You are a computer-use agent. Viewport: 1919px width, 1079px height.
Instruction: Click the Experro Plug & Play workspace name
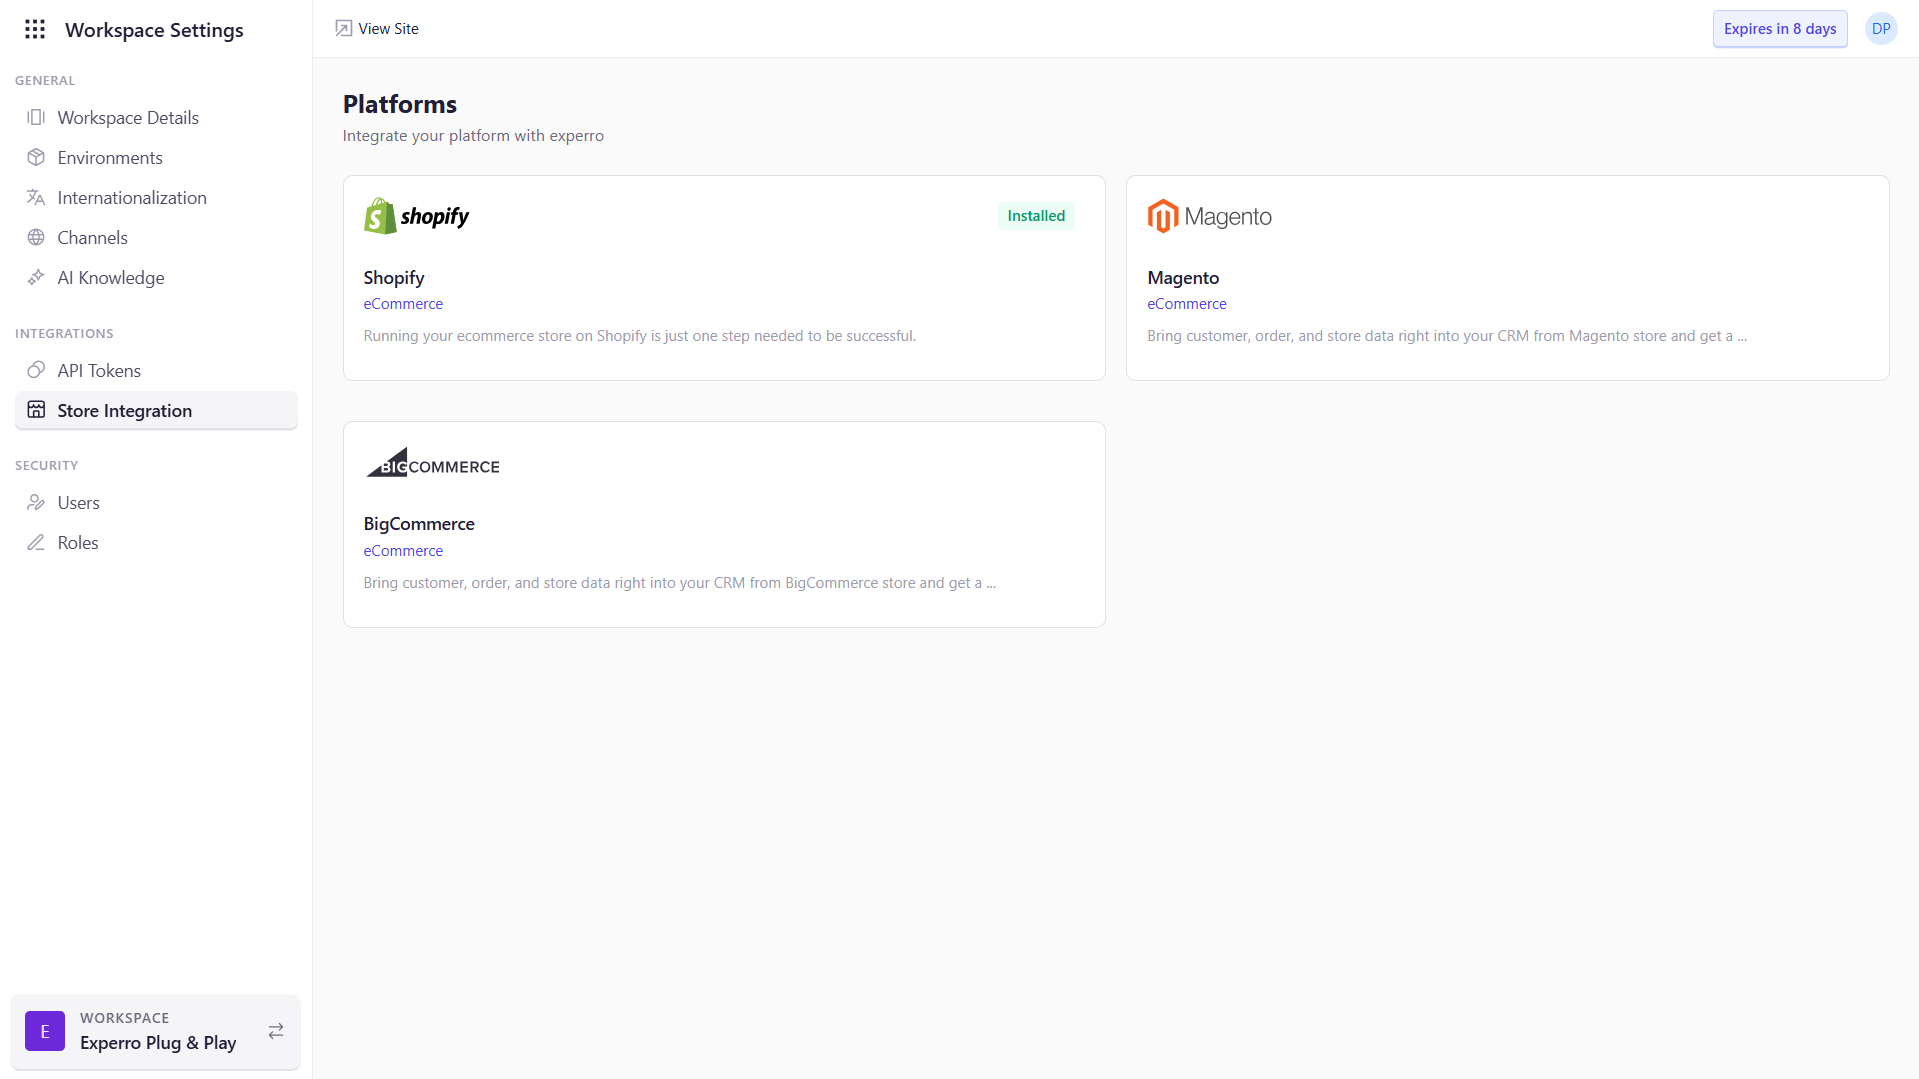158,1042
